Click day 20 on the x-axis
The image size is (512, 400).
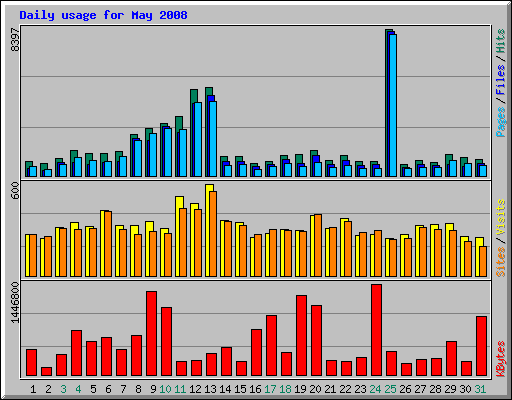pyautogui.click(x=315, y=389)
